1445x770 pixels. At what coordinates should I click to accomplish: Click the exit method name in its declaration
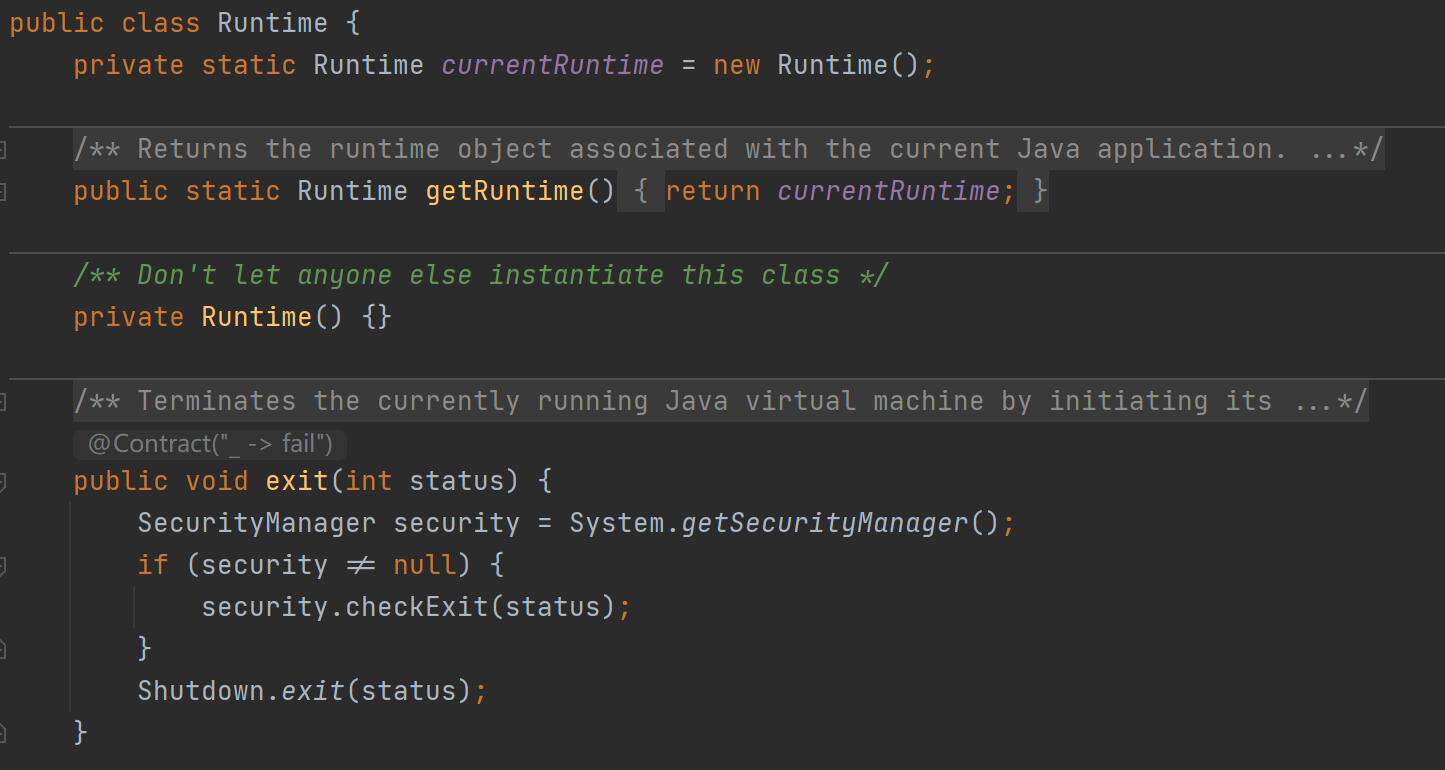click(x=297, y=481)
